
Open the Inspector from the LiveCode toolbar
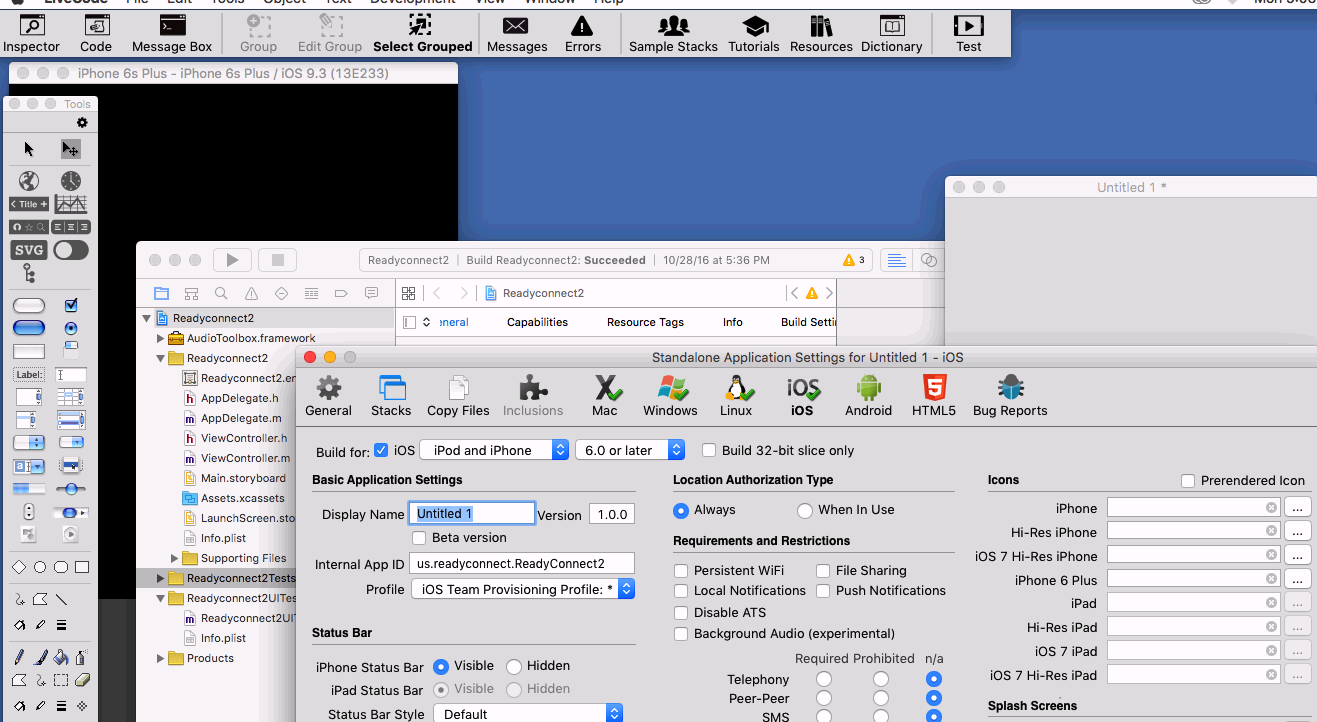[31, 33]
